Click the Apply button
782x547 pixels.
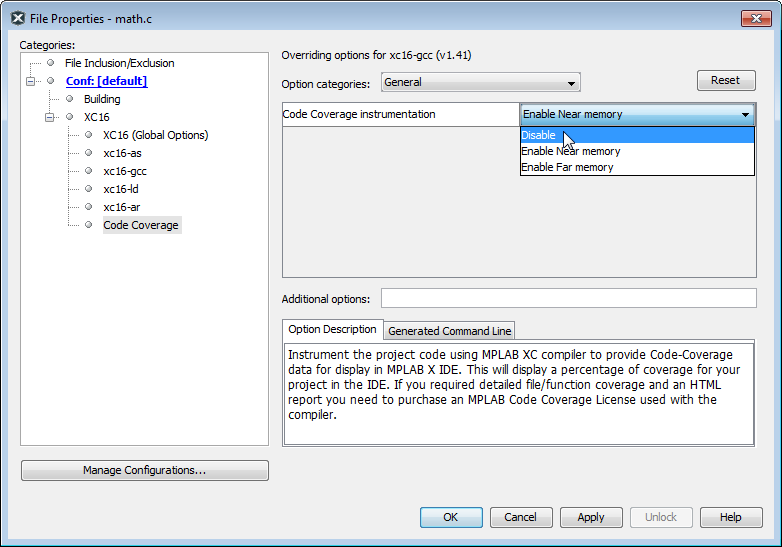click(x=591, y=517)
